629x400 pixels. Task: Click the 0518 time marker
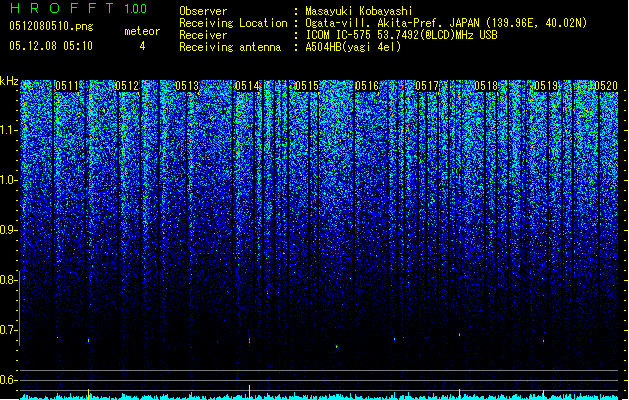pos(486,86)
